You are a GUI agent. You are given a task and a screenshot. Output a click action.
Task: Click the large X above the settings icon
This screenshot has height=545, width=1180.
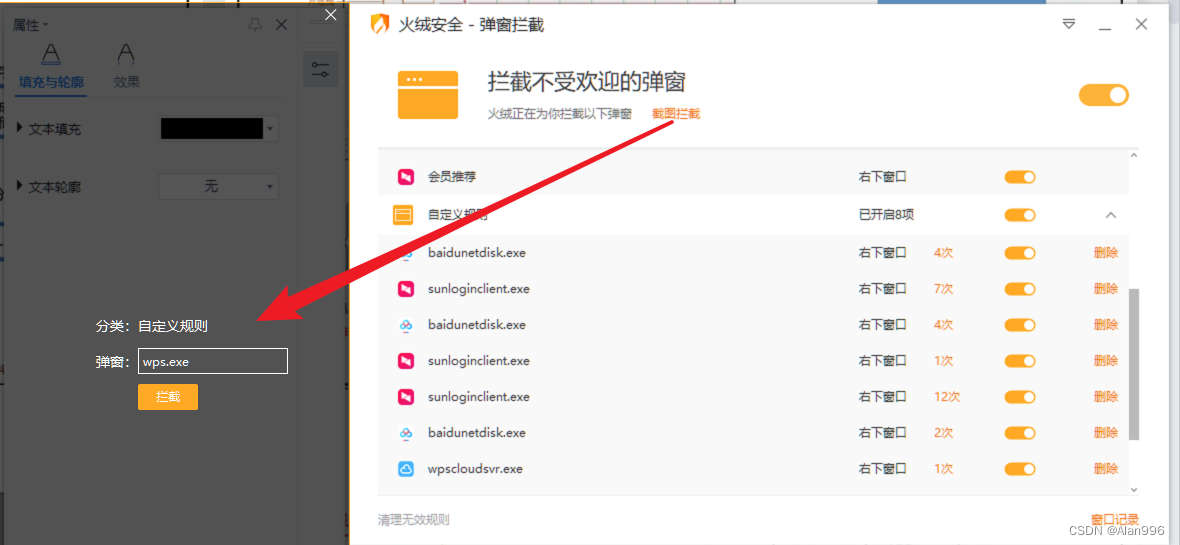point(330,14)
